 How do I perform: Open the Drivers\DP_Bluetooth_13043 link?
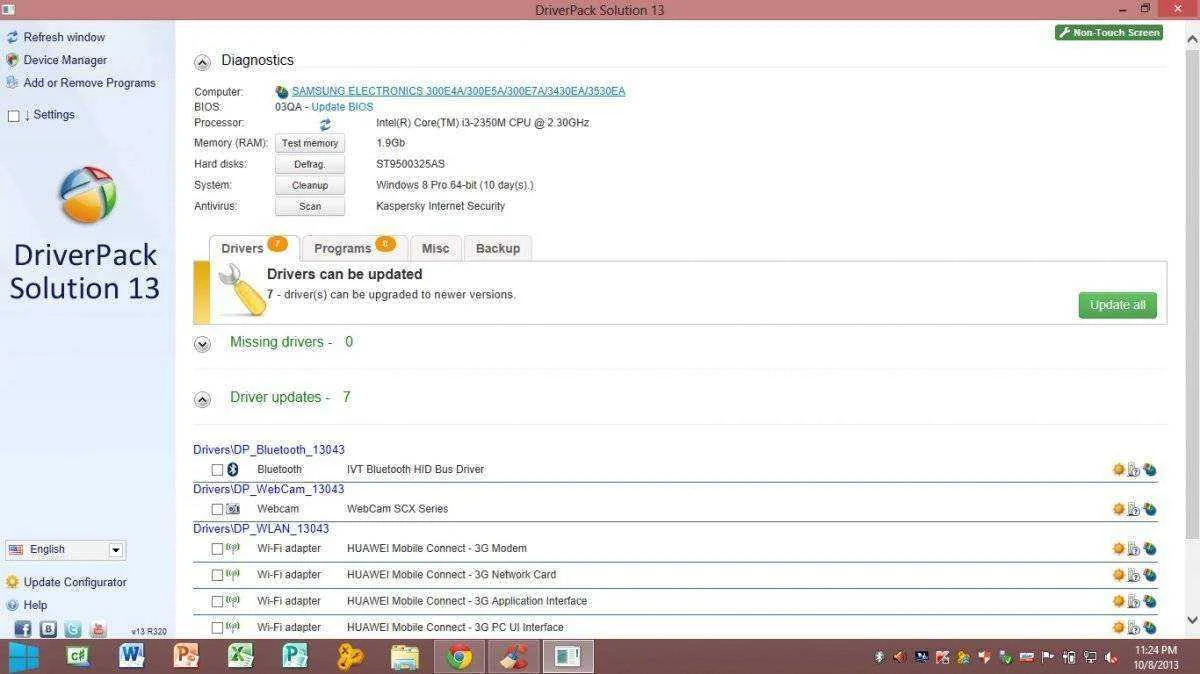[269, 450]
